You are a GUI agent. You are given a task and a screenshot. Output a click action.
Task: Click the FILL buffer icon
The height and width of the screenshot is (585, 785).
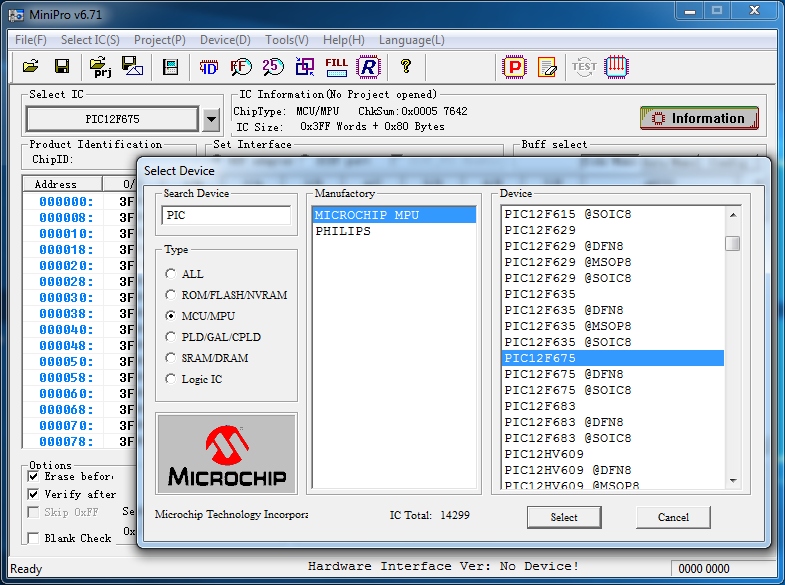point(336,67)
